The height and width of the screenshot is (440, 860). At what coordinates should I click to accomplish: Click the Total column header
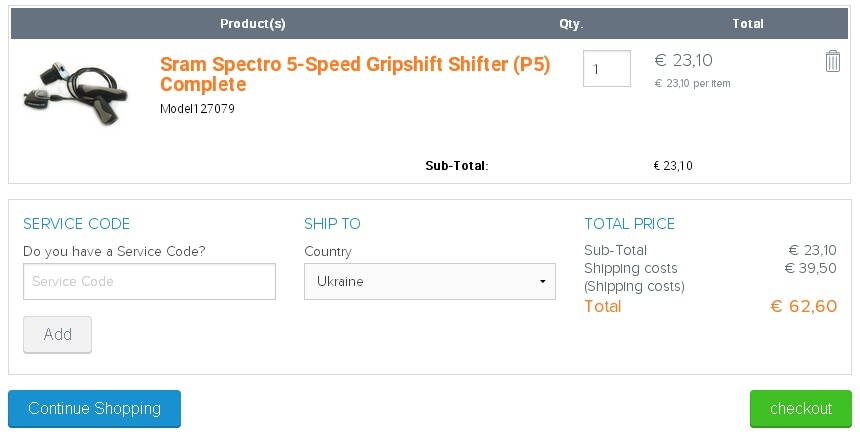747,23
